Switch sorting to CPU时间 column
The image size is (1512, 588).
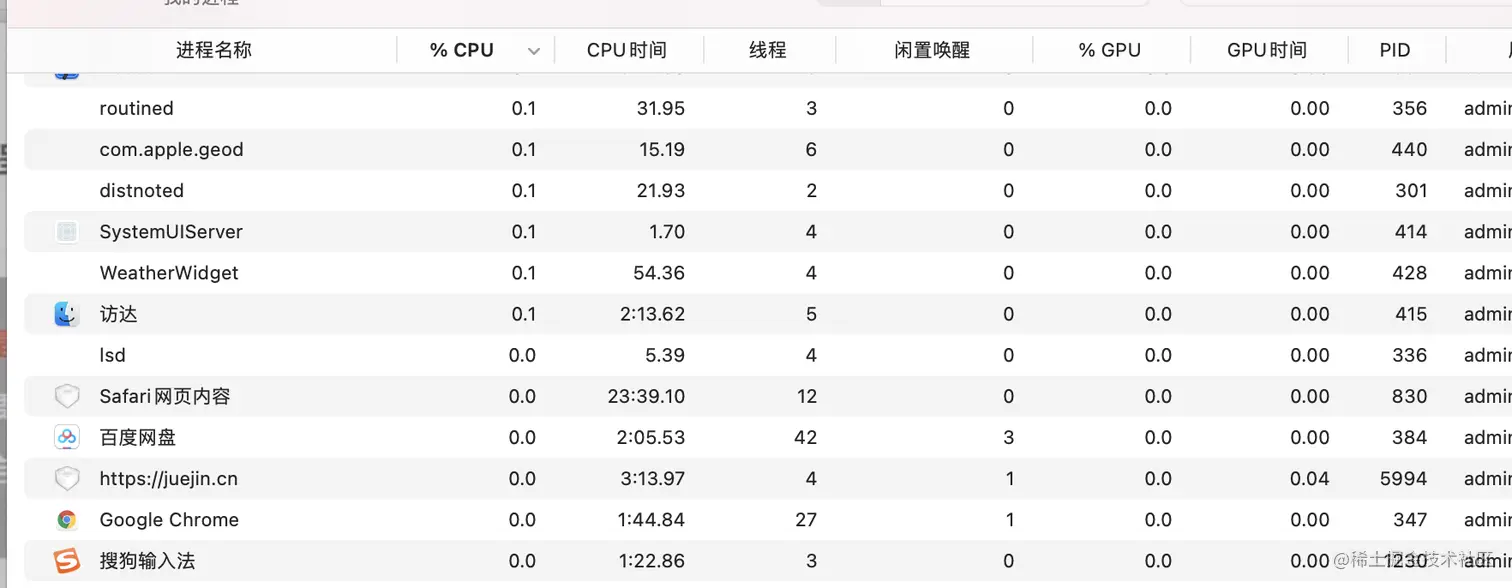(628, 49)
